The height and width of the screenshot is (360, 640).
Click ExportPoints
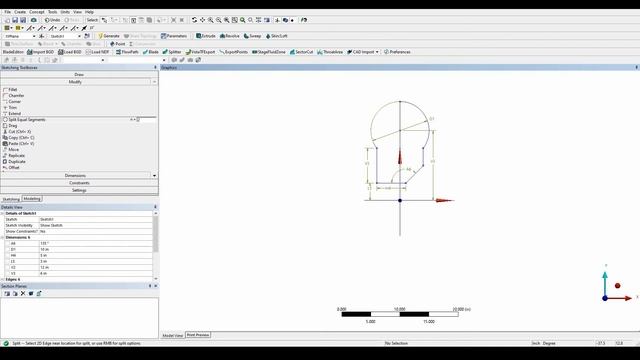[x=233, y=52]
